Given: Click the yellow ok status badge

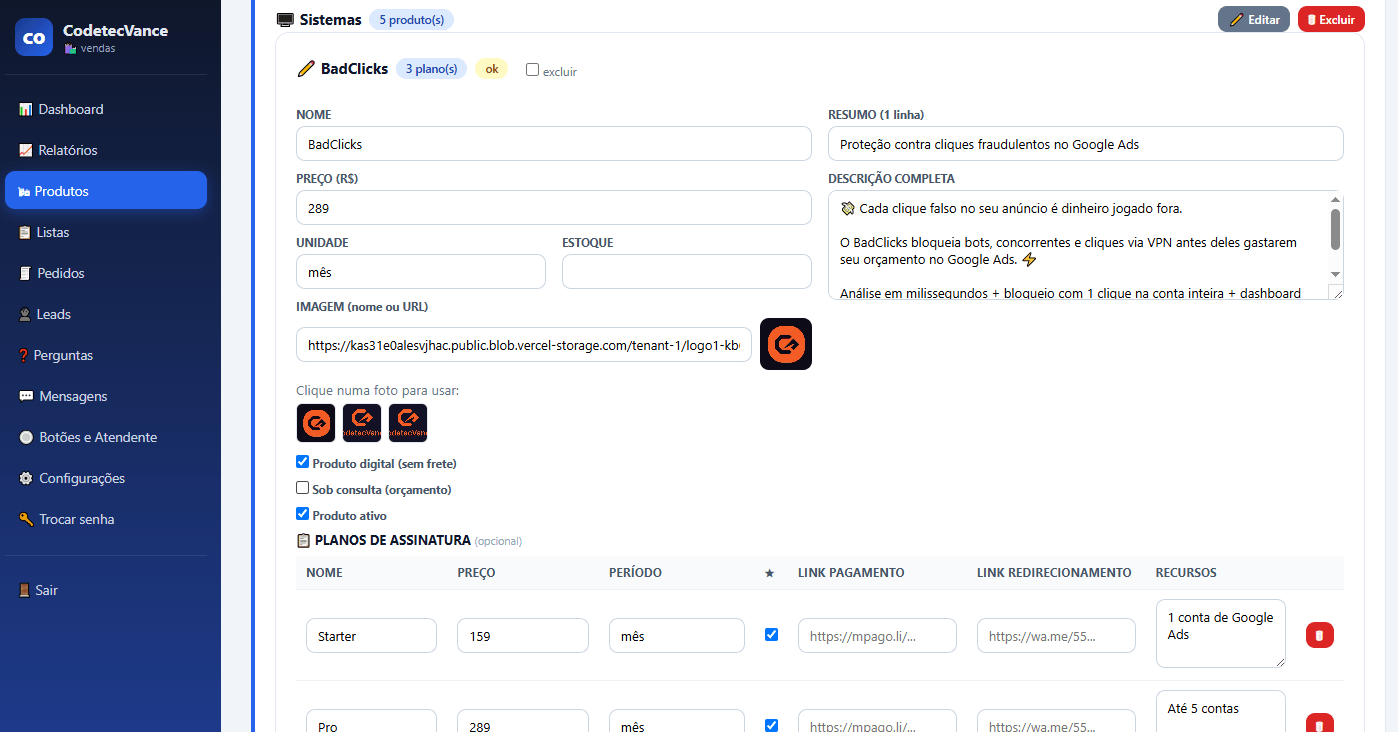Looking at the screenshot, I should tap(491, 69).
